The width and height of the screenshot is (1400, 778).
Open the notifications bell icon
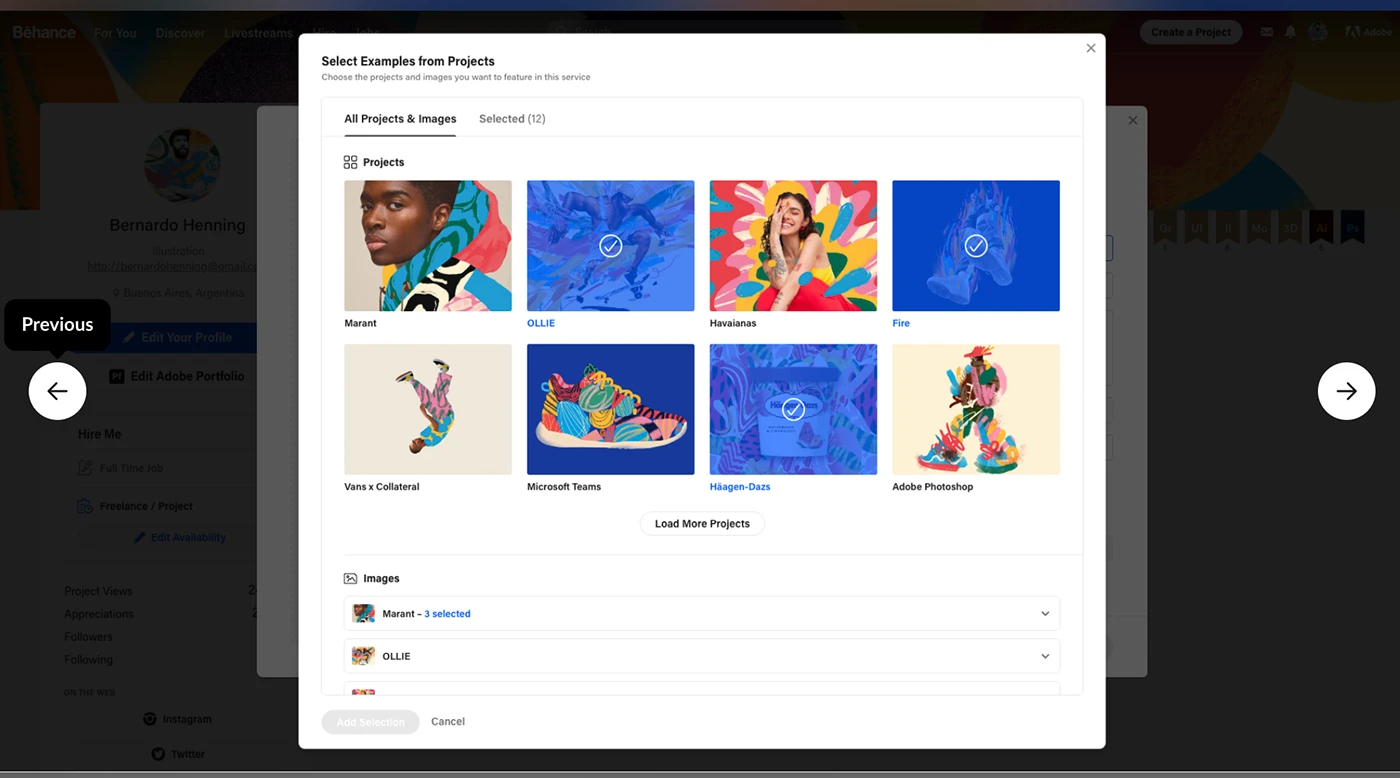[x=1290, y=32]
